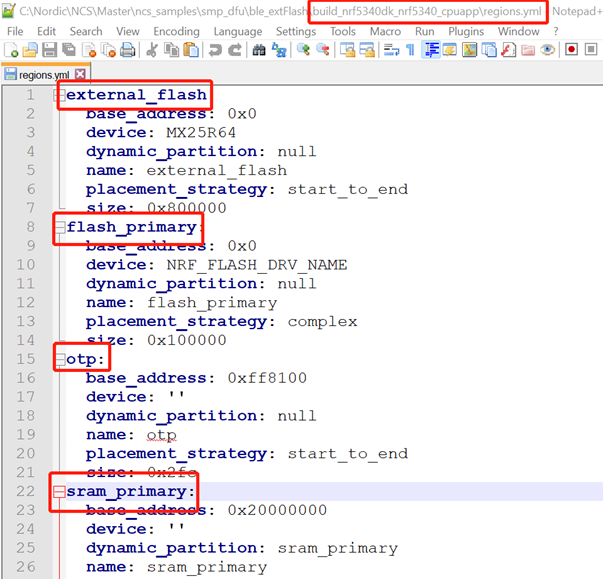
Task: Collapse the sram_primary fold marker
Action: point(60,492)
